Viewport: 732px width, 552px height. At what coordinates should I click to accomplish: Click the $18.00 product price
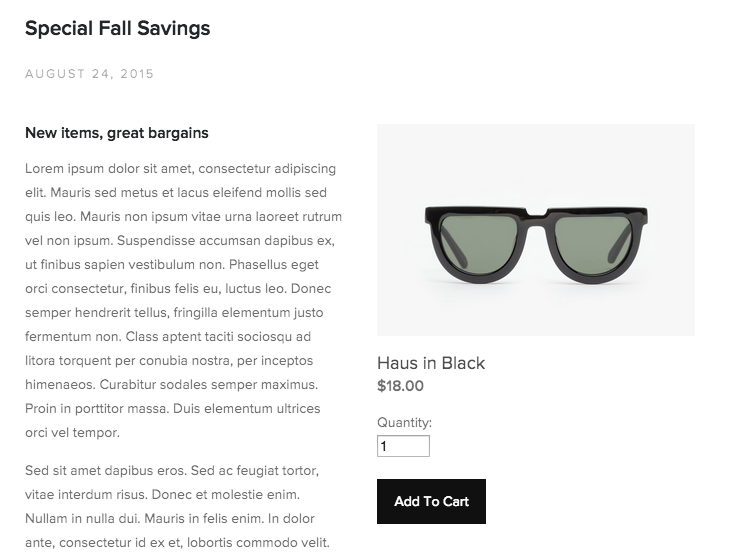400,386
